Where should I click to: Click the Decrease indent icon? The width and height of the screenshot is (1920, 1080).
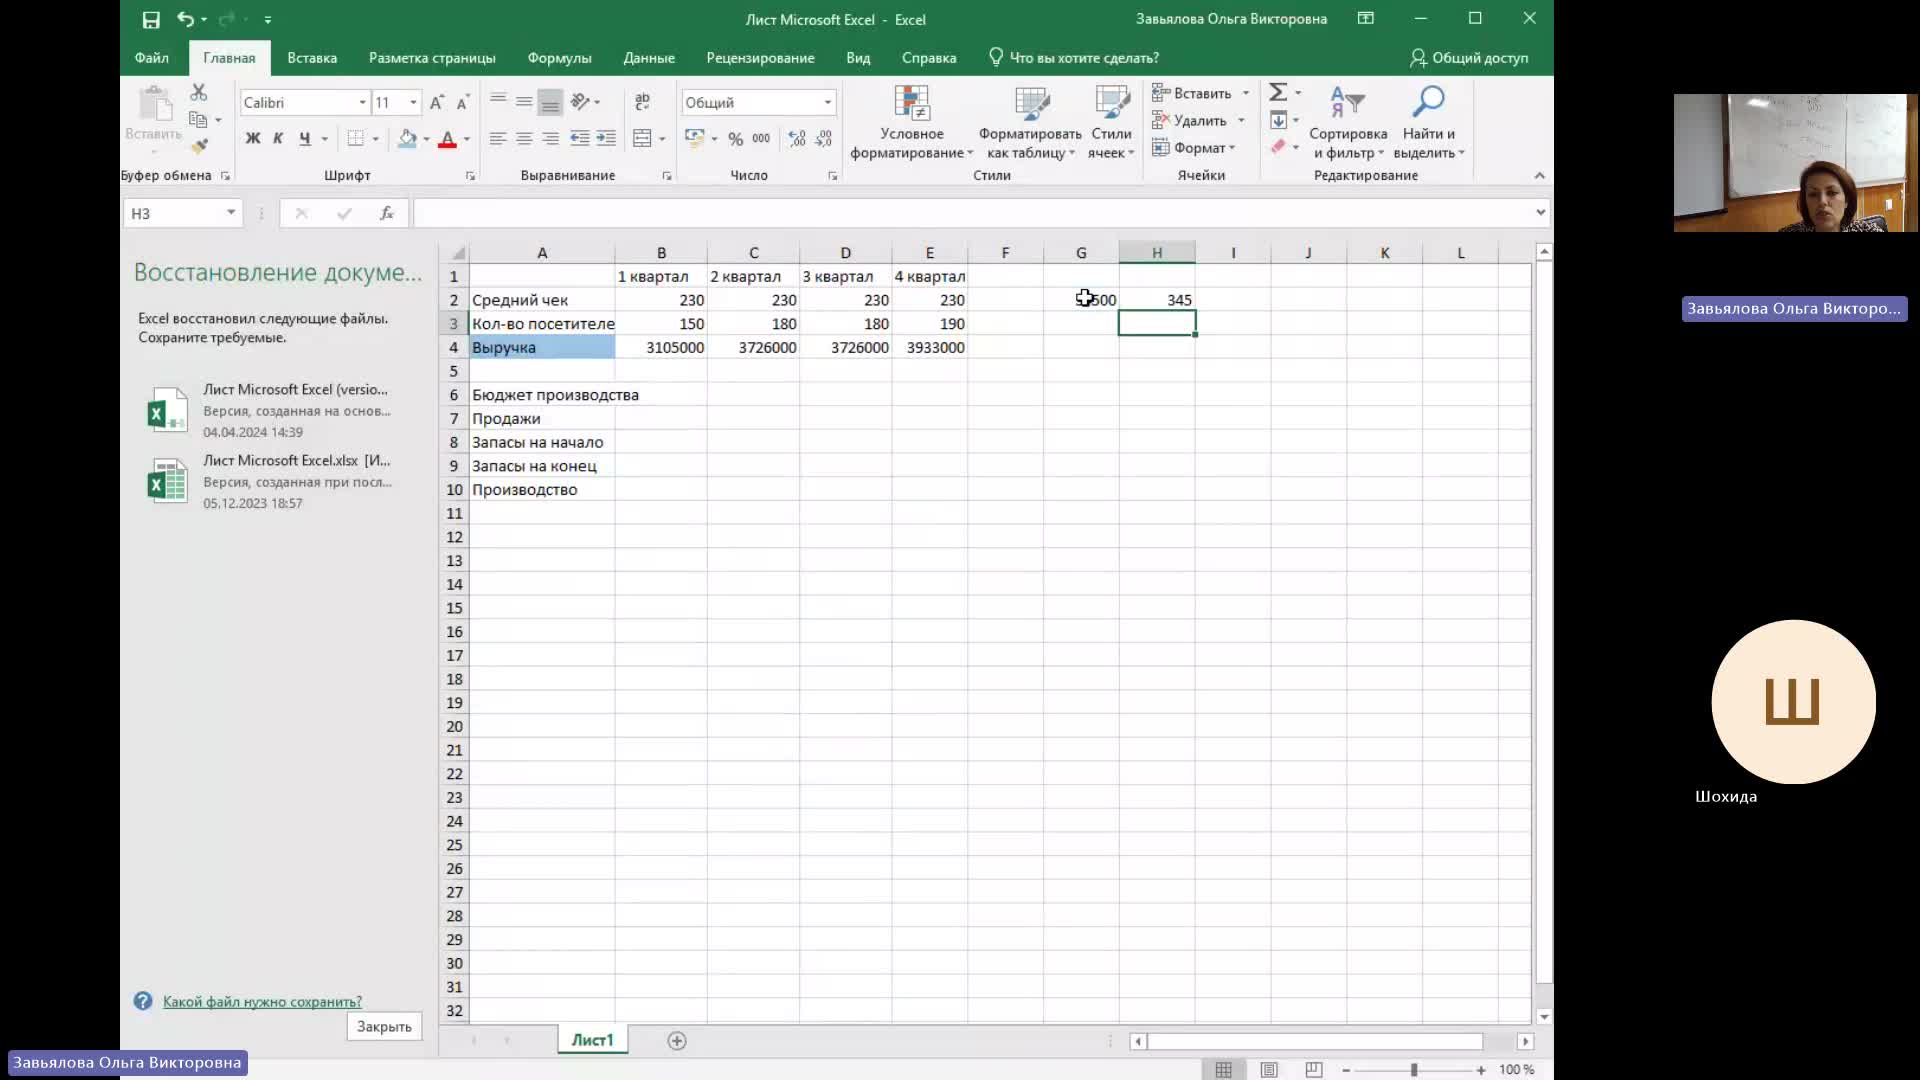[579, 139]
